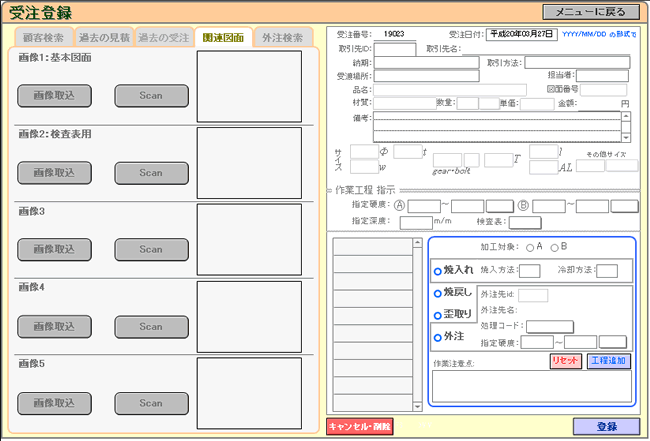The width and height of the screenshot is (650, 441).
Task: Select radio button A for 加工対象
Action: click(x=530, y=247)
